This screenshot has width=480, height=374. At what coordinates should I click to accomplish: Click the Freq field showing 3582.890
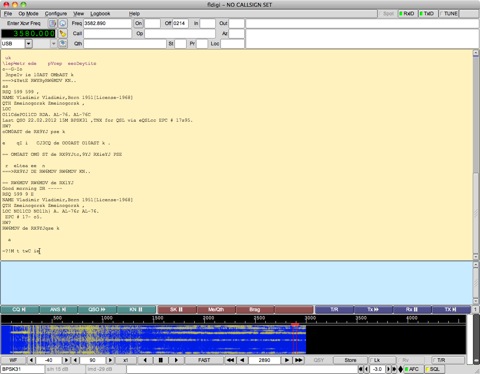coord(107,23)
